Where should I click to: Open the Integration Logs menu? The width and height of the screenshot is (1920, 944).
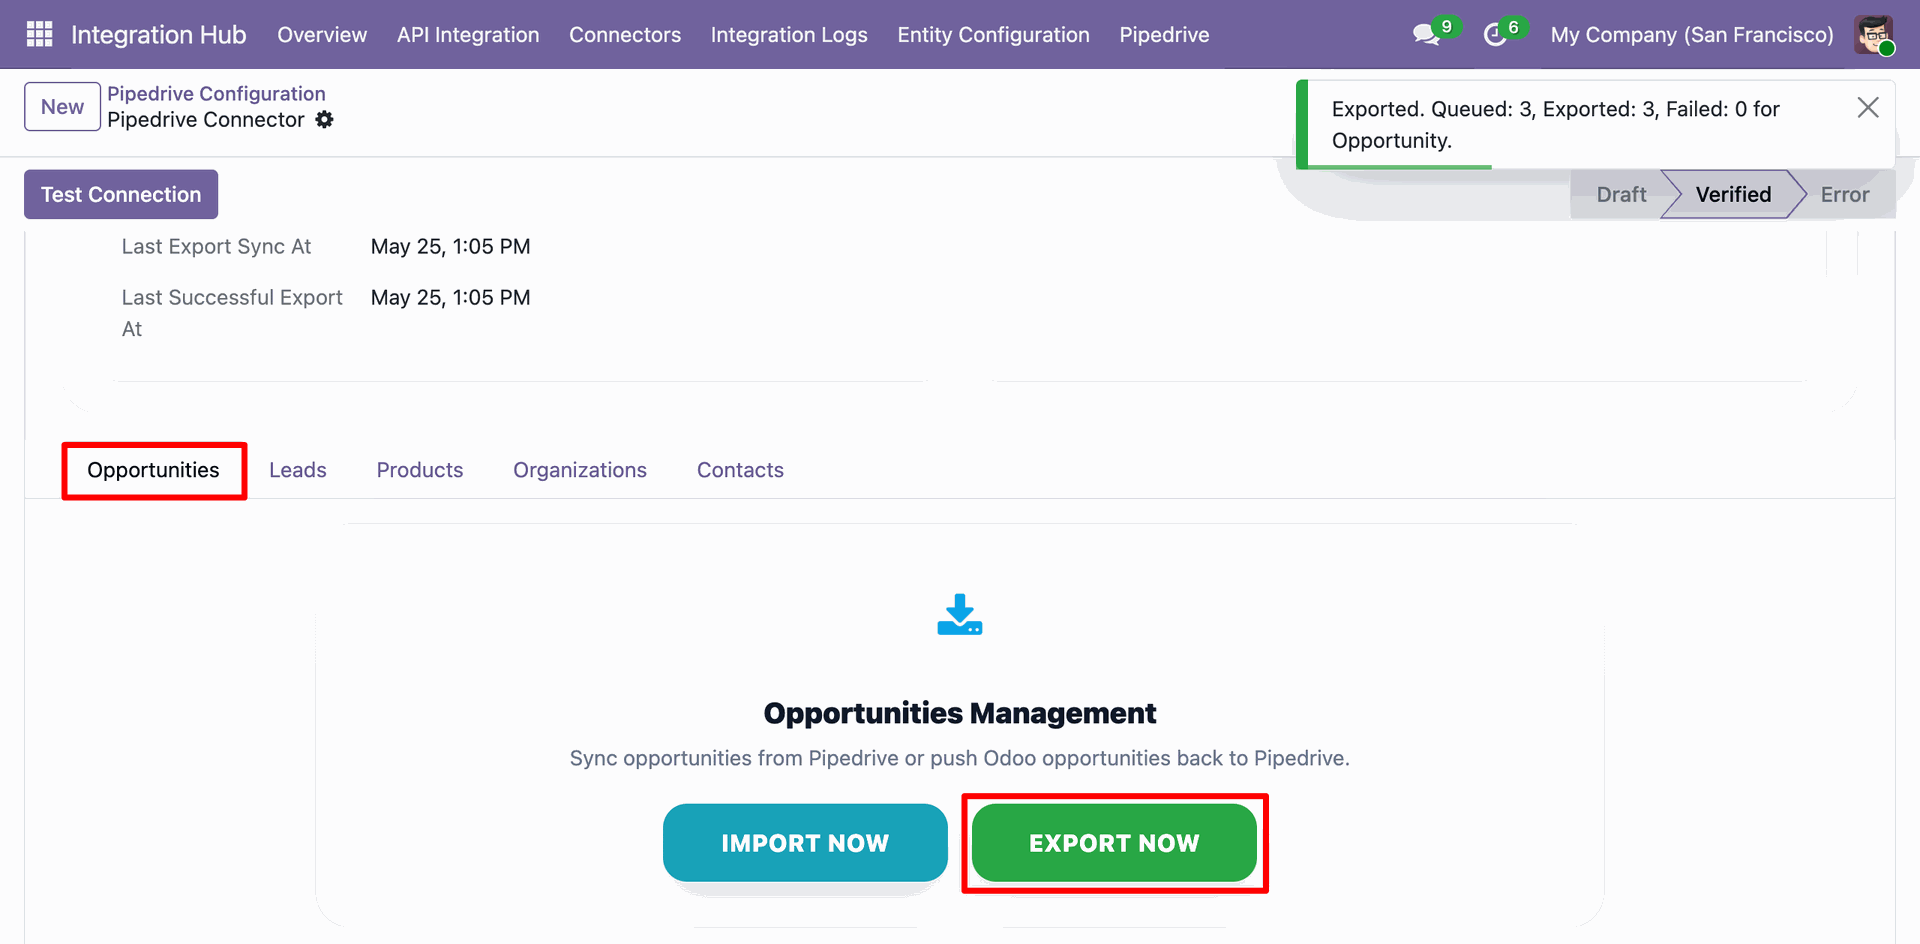pyautogui.click(x=789, y=35)
